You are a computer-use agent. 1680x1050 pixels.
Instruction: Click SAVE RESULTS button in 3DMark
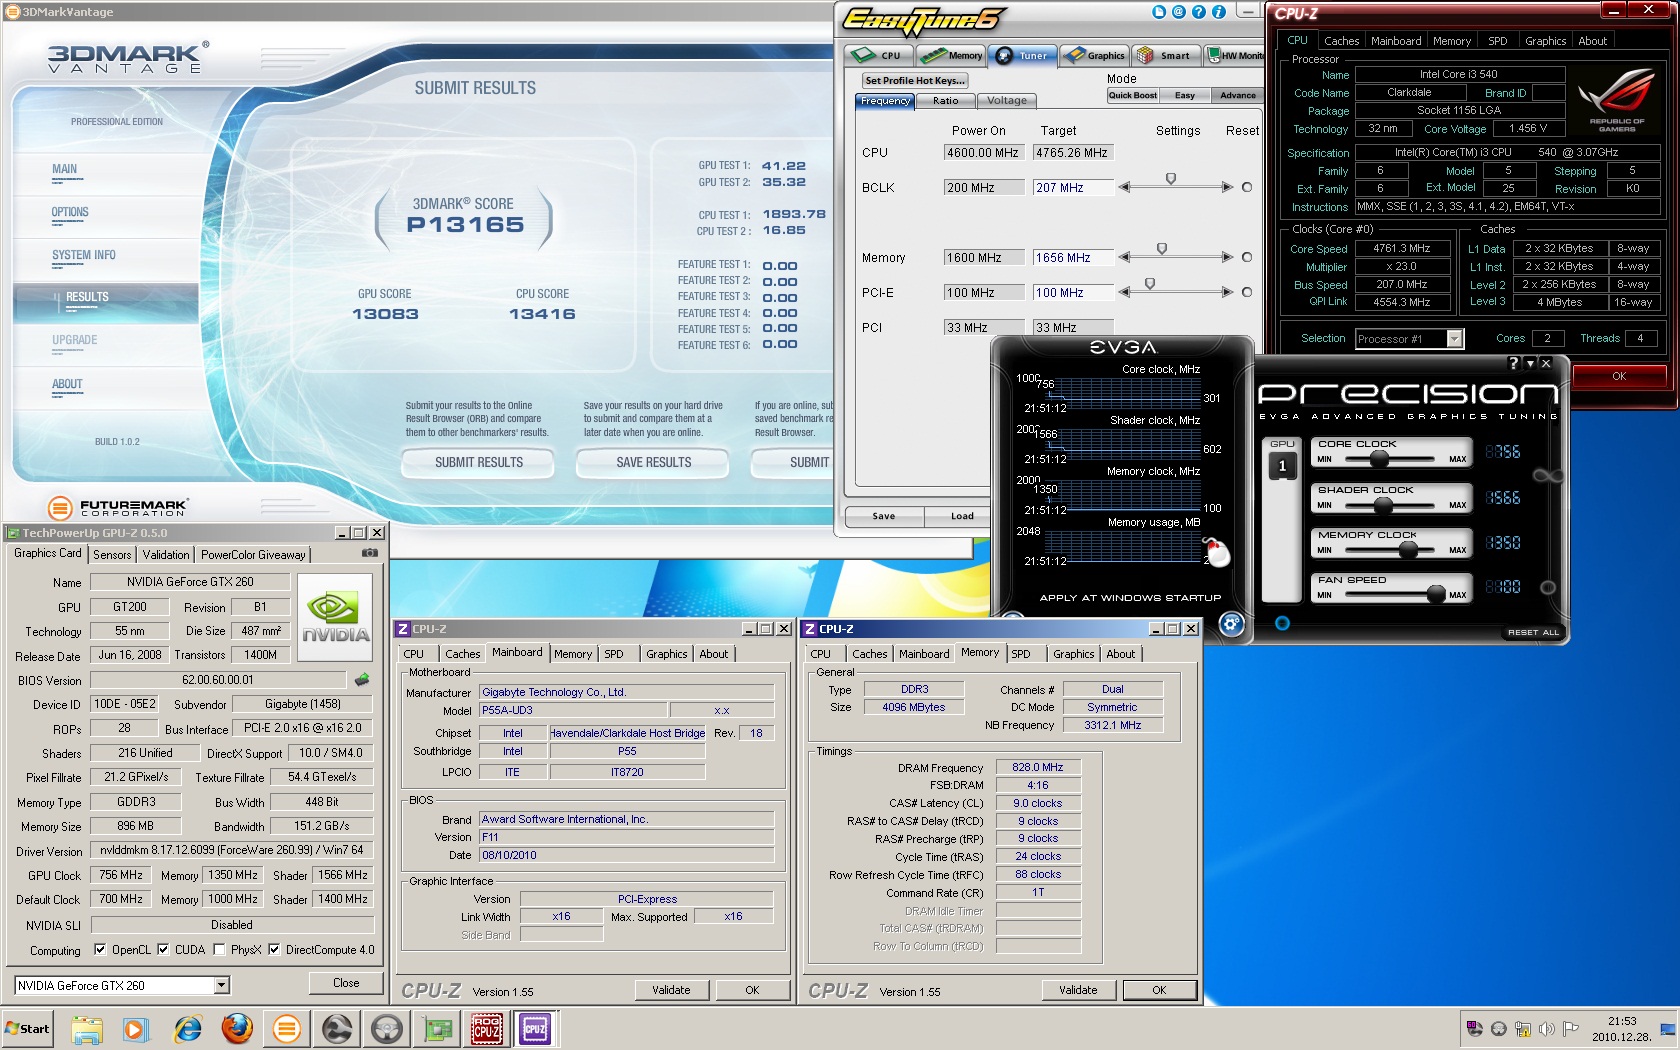coord(654,462)
